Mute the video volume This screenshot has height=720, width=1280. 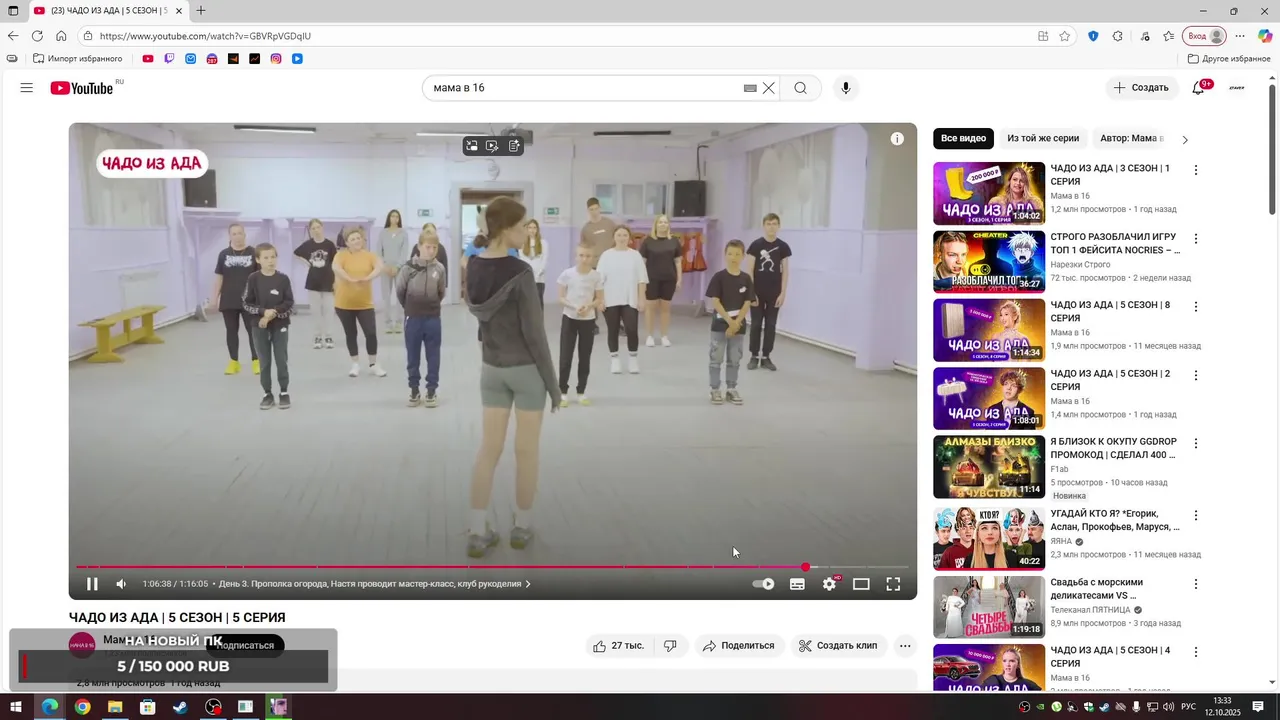121,584
